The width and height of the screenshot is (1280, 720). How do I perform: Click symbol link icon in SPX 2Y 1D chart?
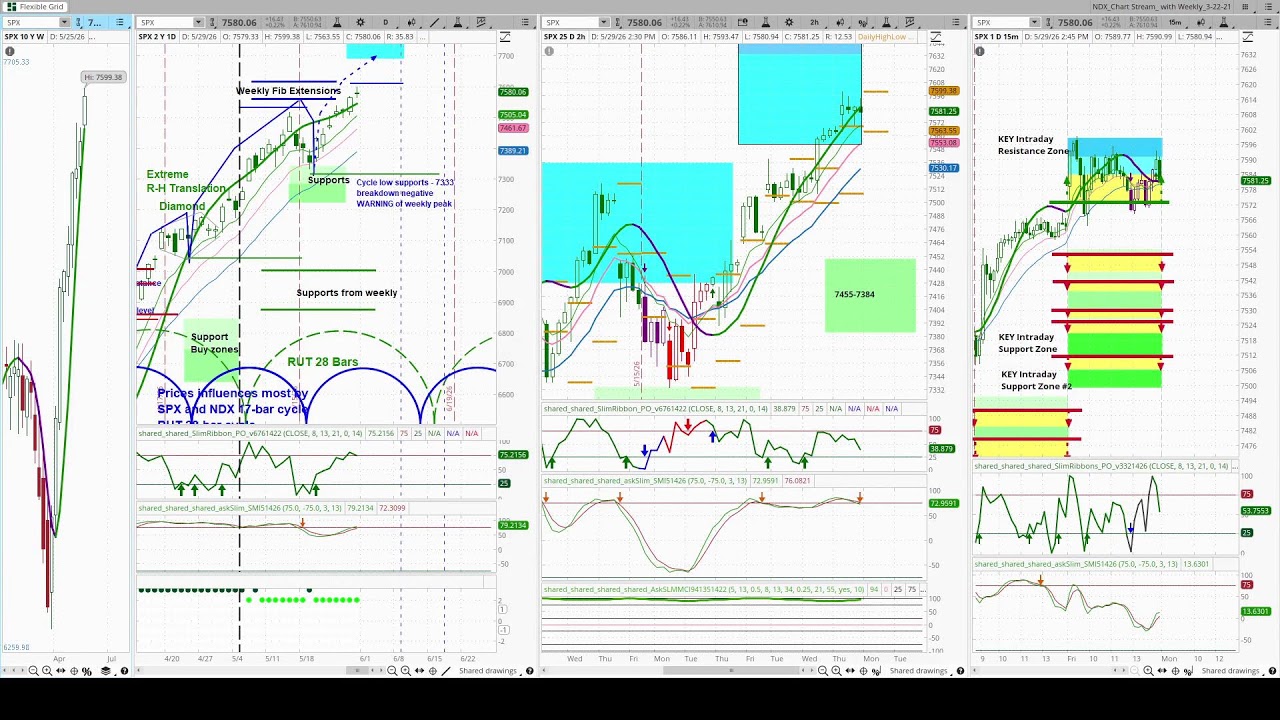click(x=213, y=22)
